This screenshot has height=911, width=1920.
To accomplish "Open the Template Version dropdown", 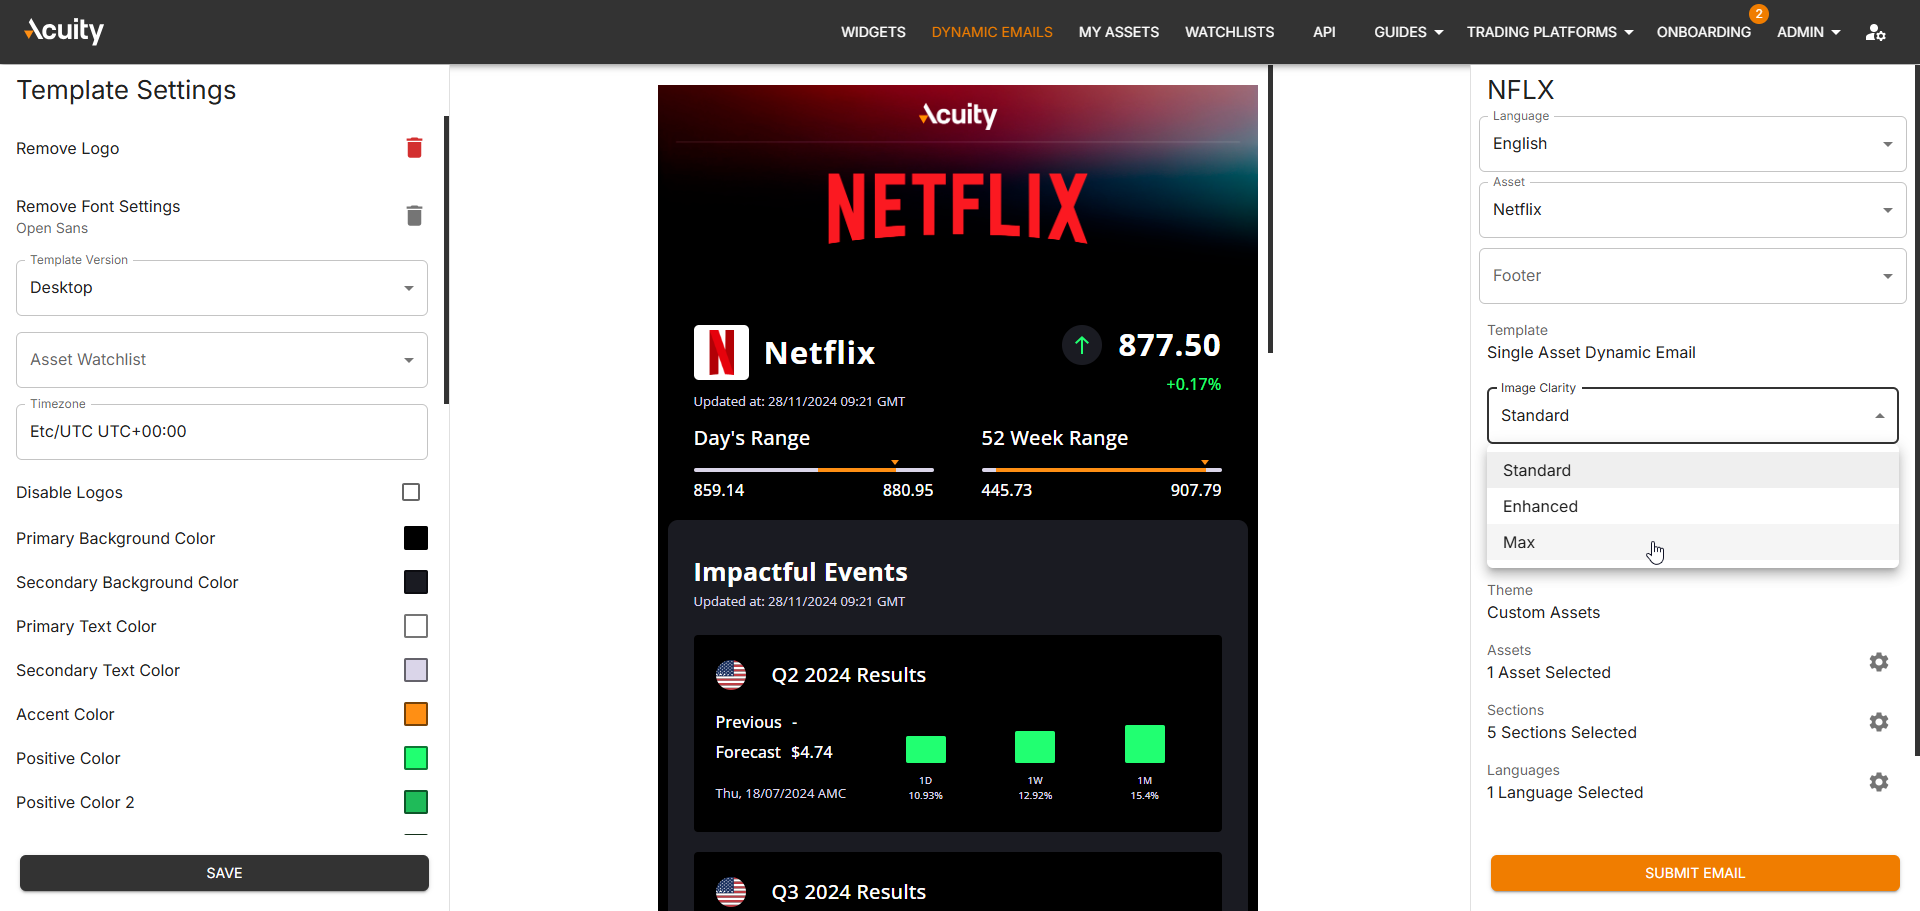I will (222, 288).
